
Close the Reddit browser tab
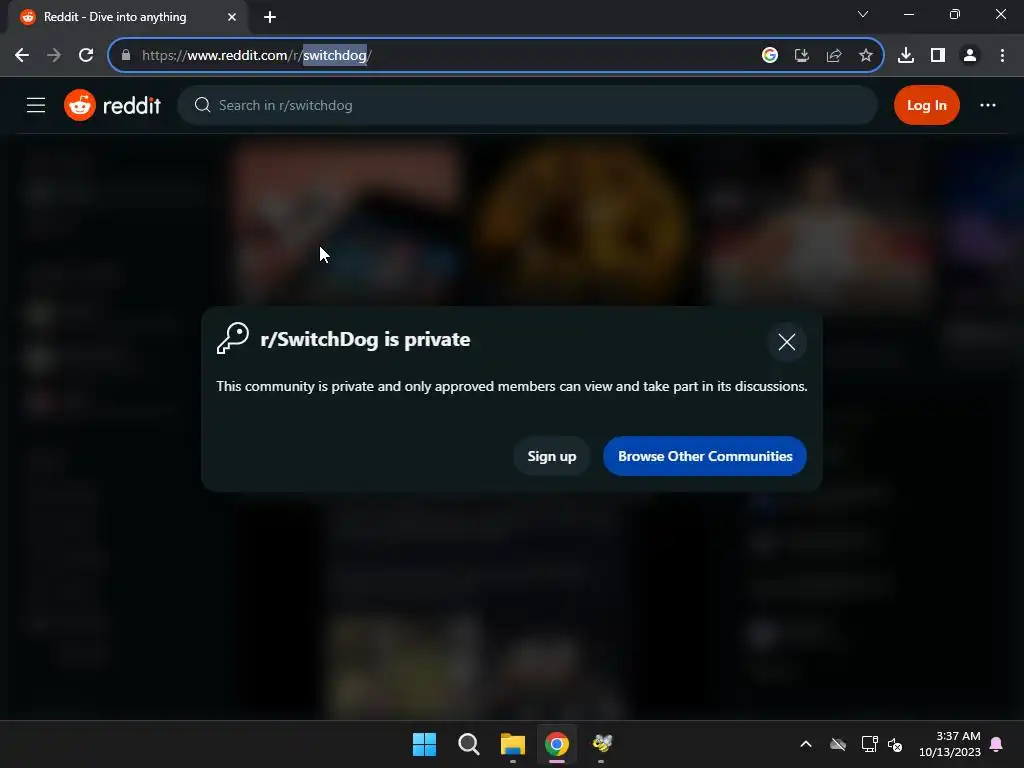(x=232, y=17)
